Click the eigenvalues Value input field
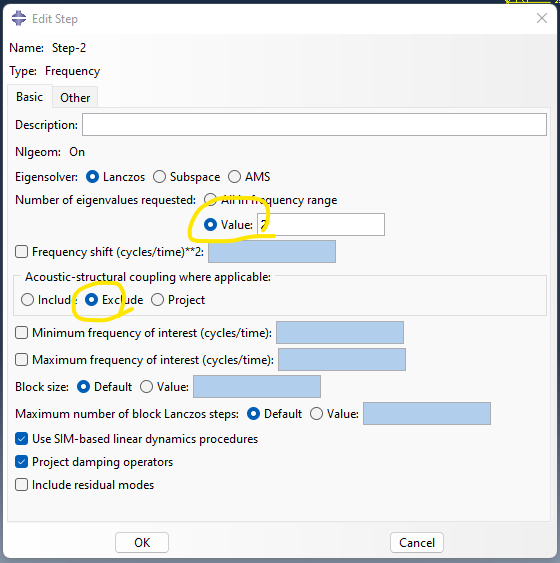This screenshot has width=560, height=563. (x=321, y=224)
